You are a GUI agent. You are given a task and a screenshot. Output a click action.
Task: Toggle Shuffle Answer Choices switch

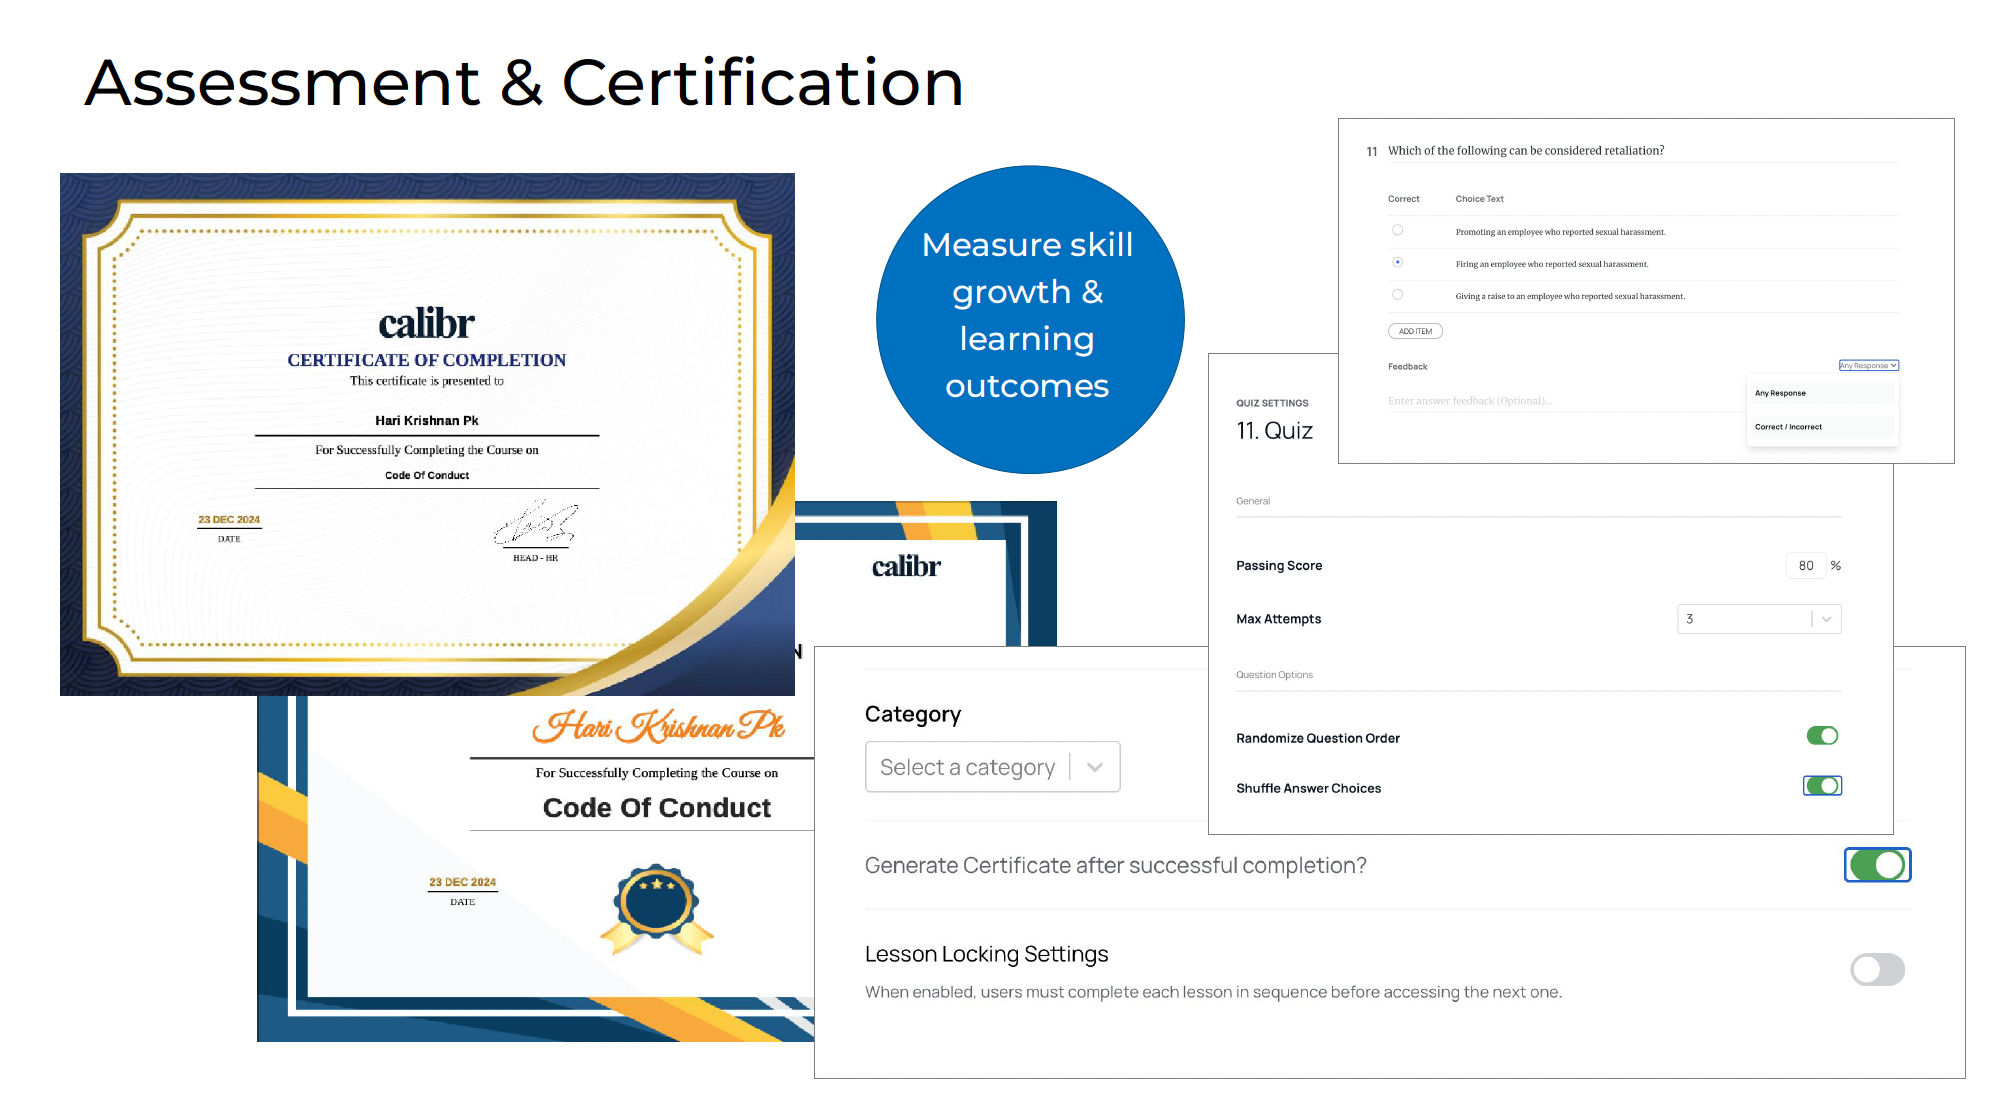(1822, 786)
